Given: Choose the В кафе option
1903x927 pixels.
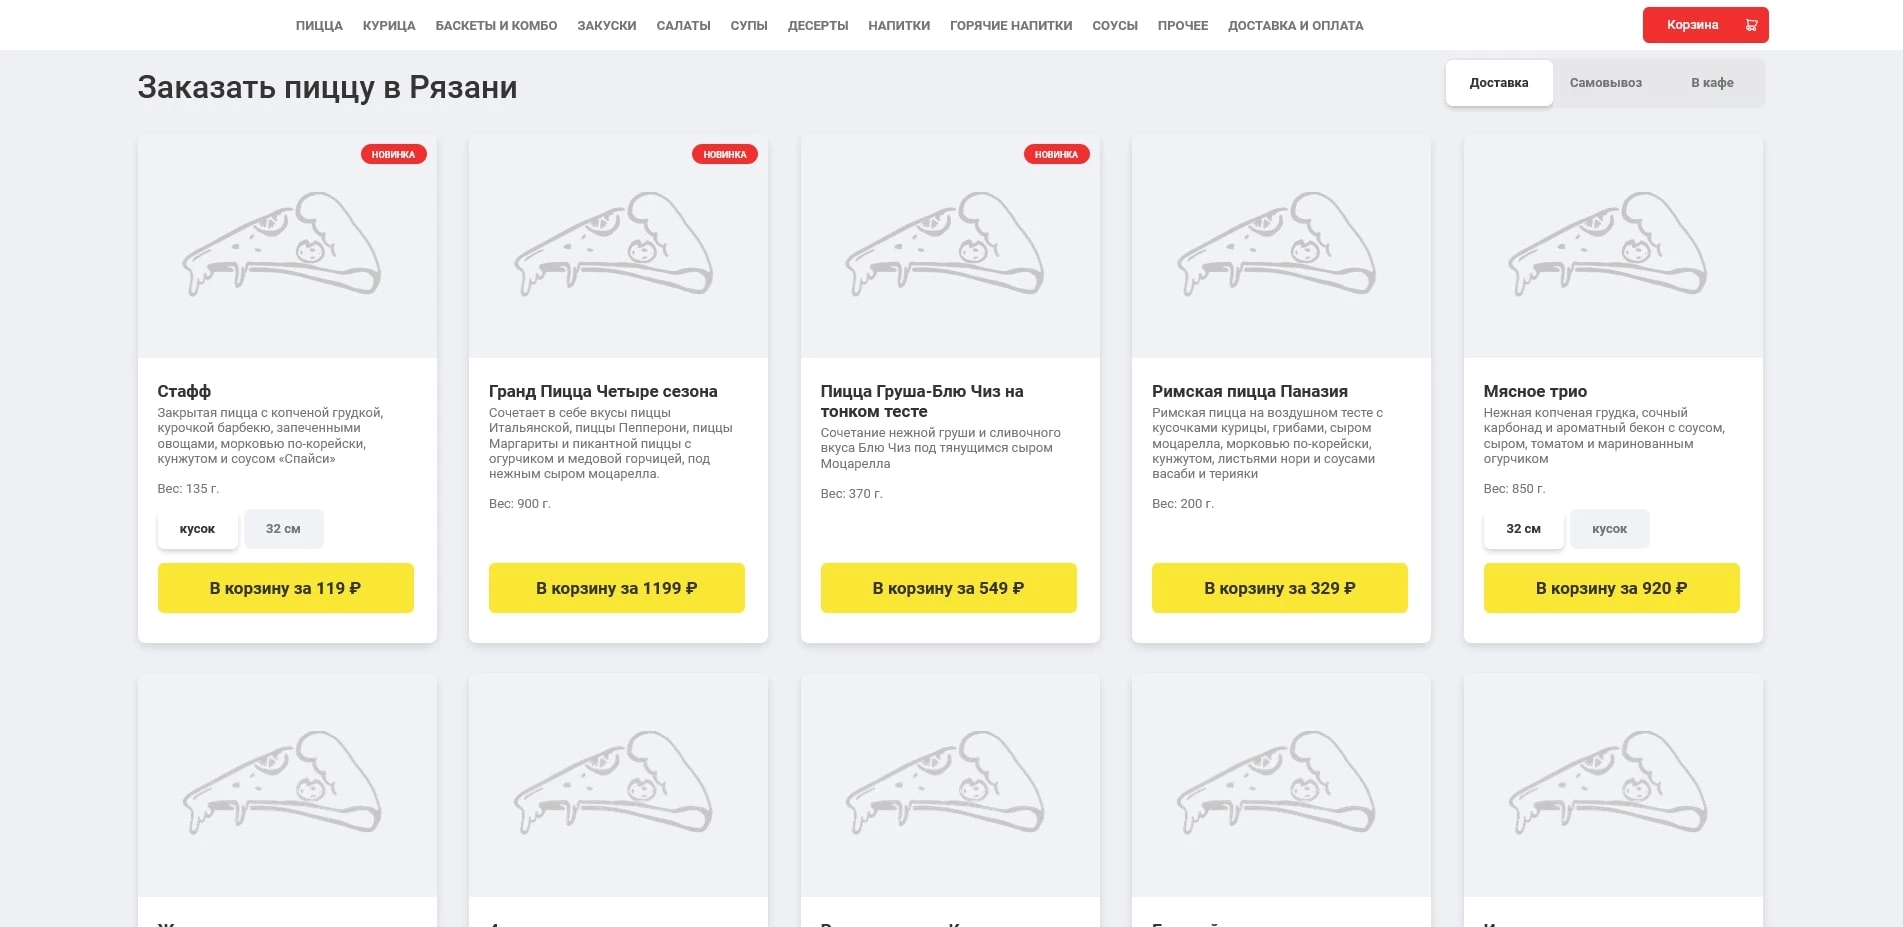Looking at the screenshot, I should (1712, 83).
